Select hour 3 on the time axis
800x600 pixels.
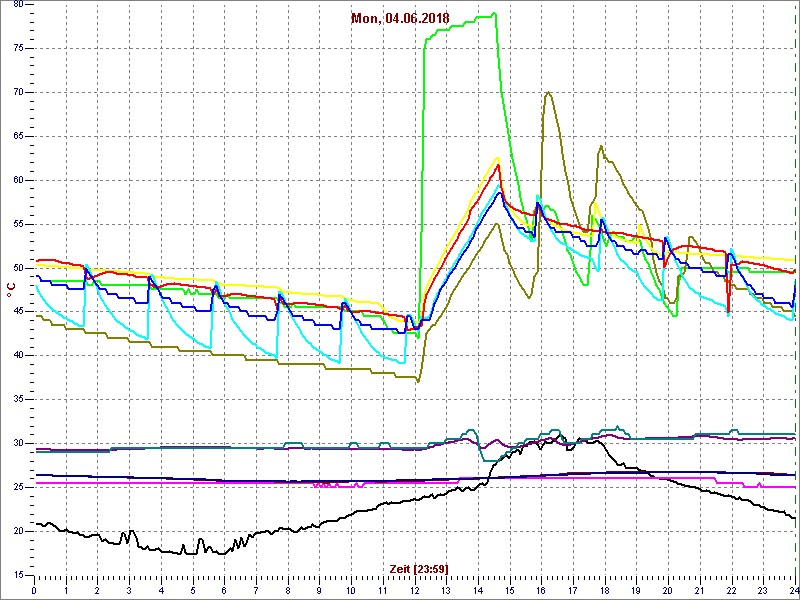[129, 591]
